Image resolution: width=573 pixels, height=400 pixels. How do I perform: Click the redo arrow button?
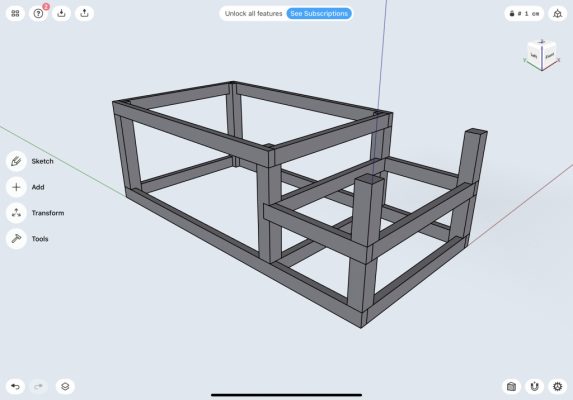tap(38, 386)
